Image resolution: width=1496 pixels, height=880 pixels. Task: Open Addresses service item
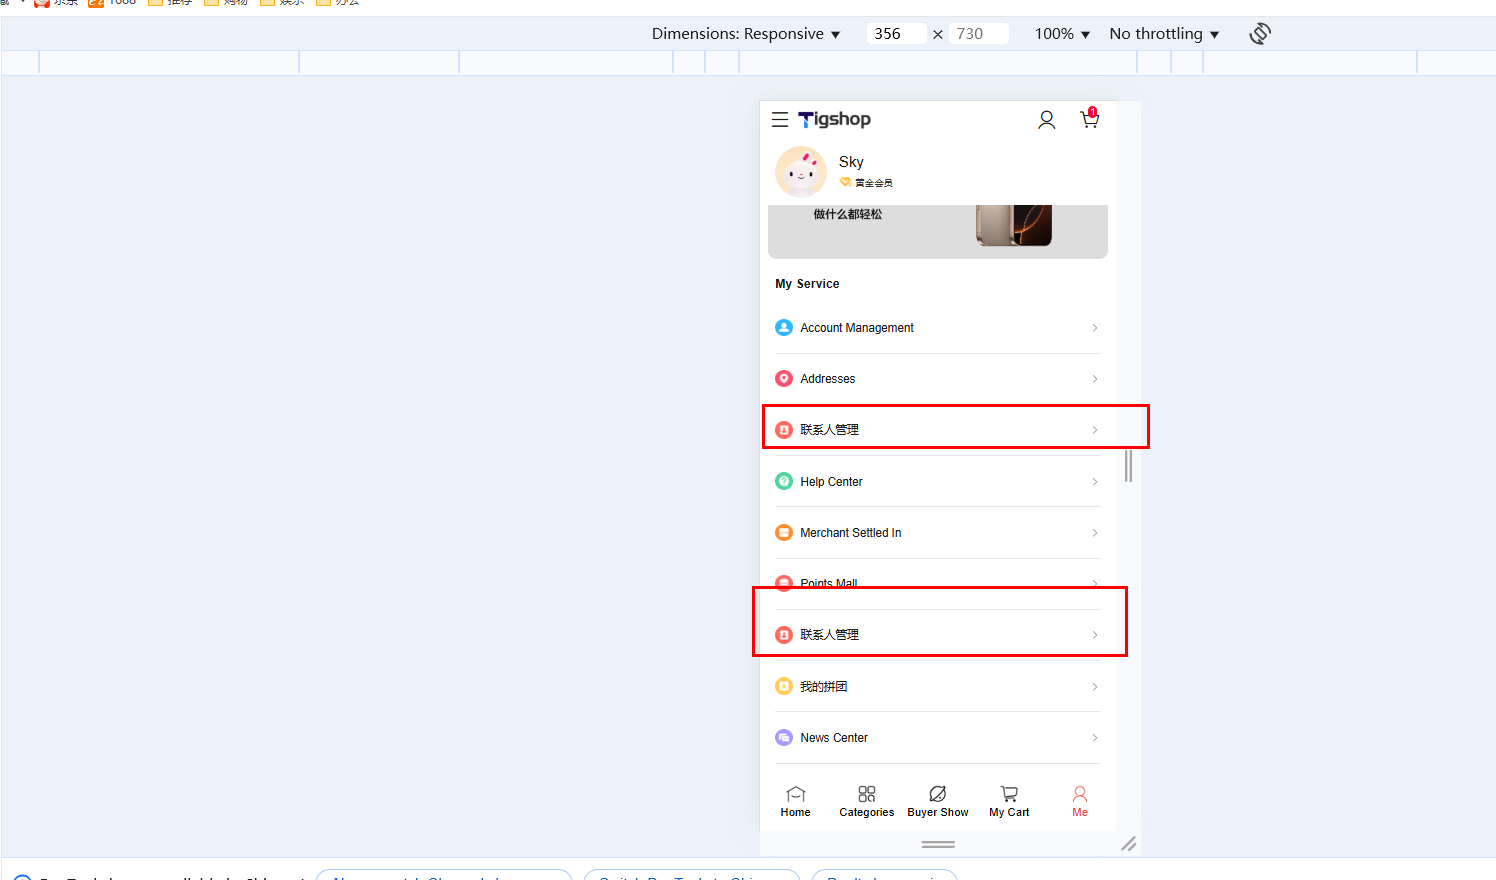click(x=828, y=379)
